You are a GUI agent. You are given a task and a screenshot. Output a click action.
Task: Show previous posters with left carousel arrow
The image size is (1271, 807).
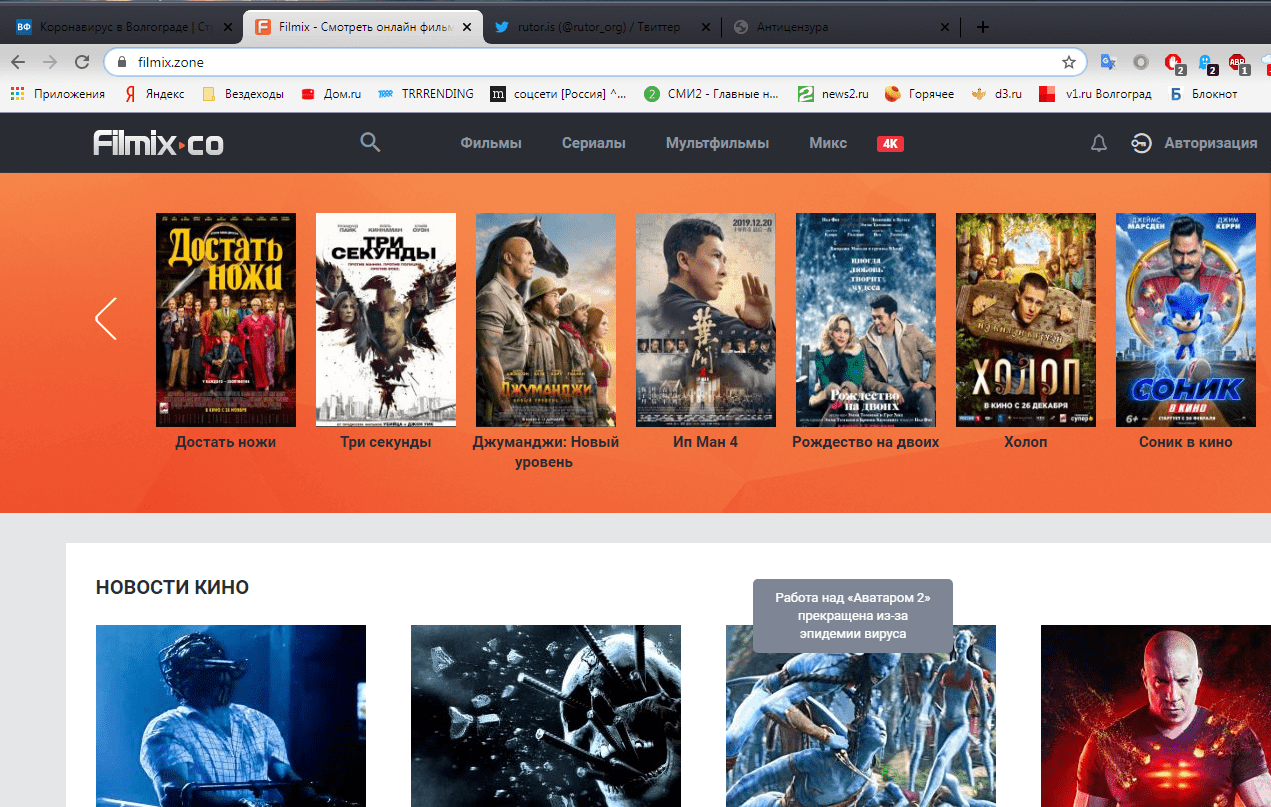pos(106,319)
